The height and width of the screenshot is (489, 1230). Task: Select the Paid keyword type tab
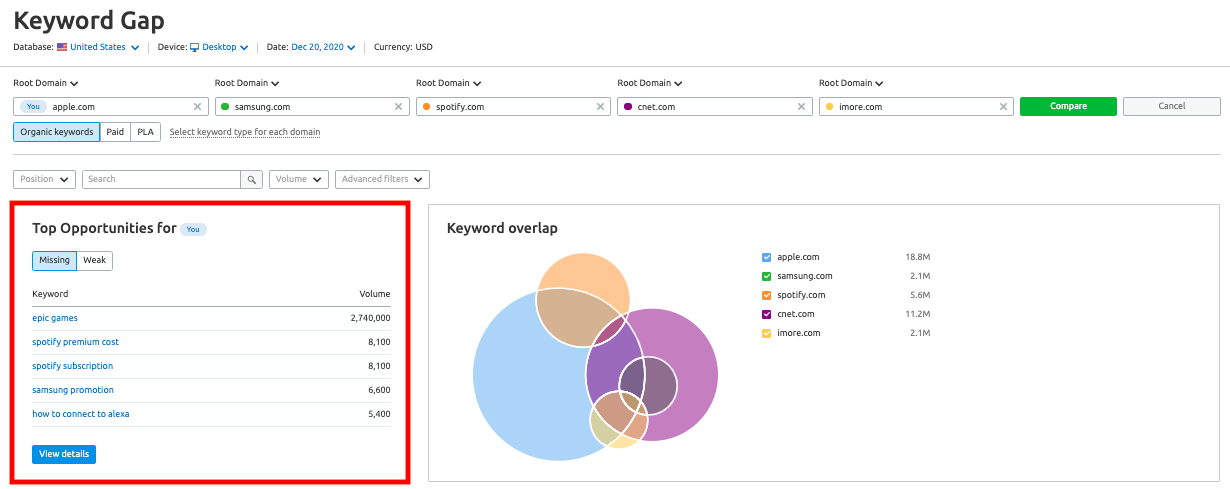click(115, 132)
